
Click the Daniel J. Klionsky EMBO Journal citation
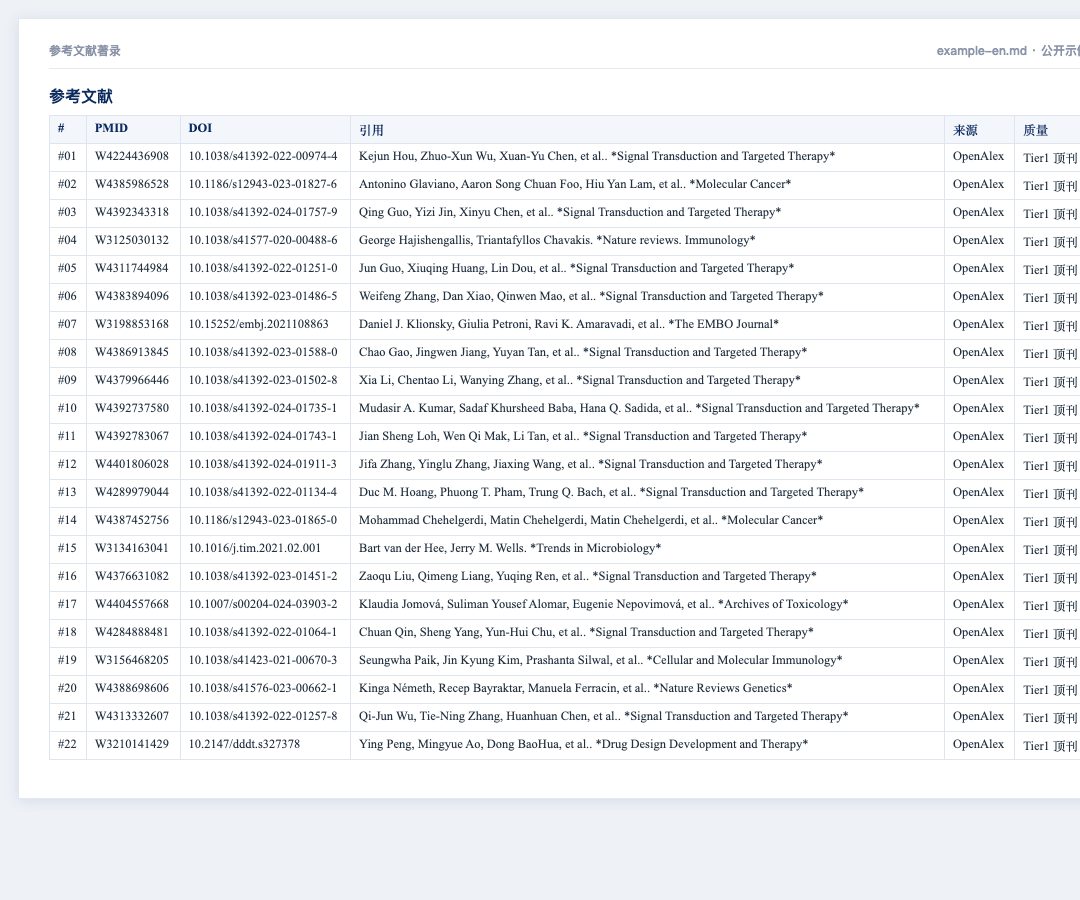[x=569, y=324]
